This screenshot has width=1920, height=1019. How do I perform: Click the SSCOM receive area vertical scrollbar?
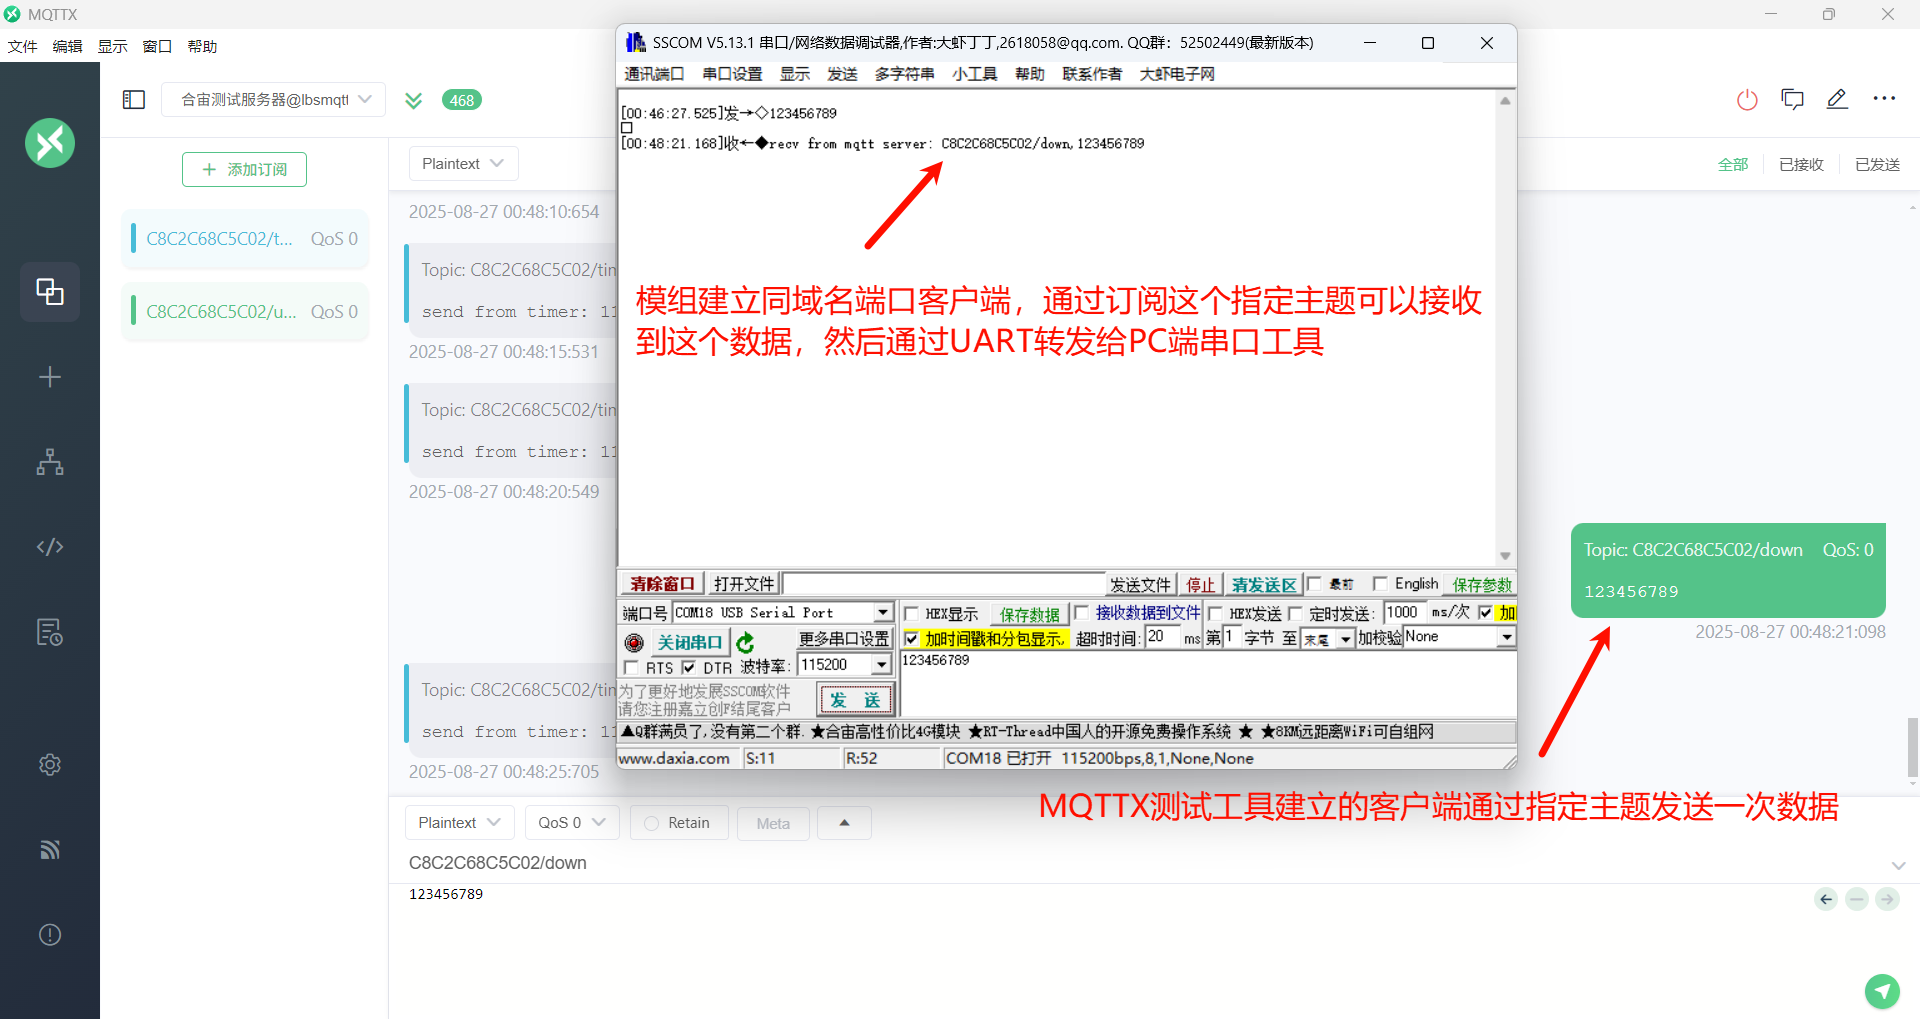pyautogui.click(x=1505, y=328)
